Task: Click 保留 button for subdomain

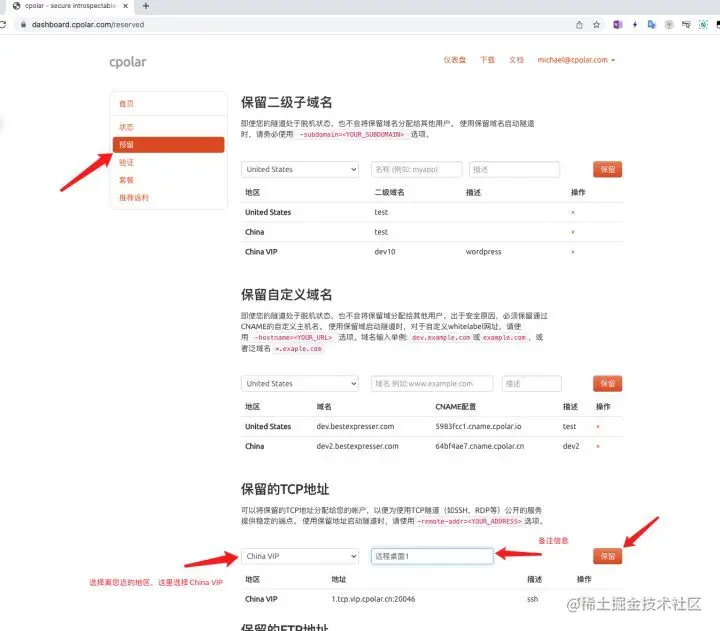Action: coord(608,169)
